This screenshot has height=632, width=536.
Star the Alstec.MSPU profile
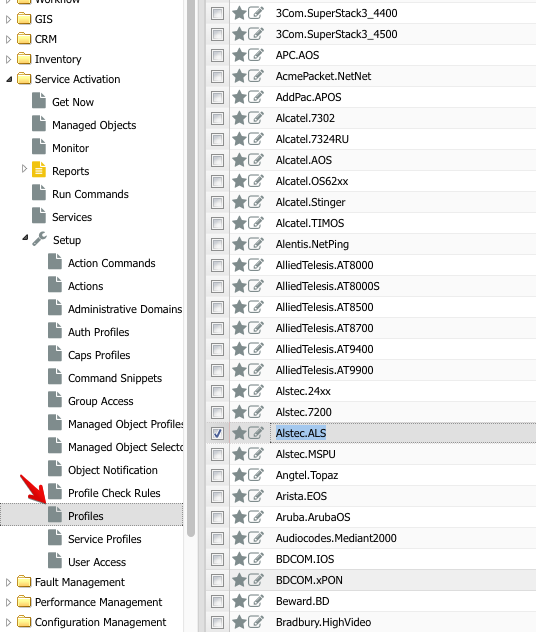click(239, 454)
